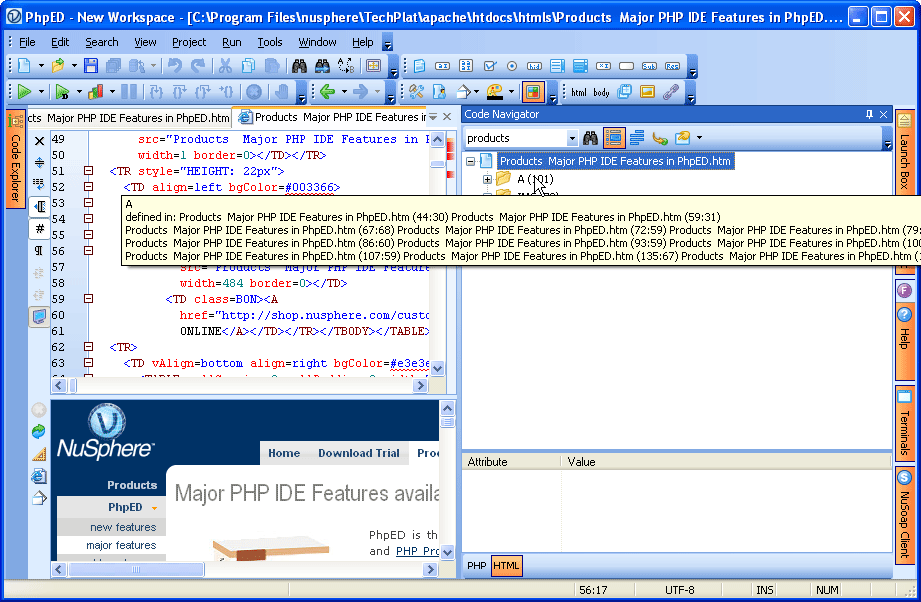The height and width of the screenshot is (602, 921).
Task: Run the script with the green play icon
Action: coord(24,92)
